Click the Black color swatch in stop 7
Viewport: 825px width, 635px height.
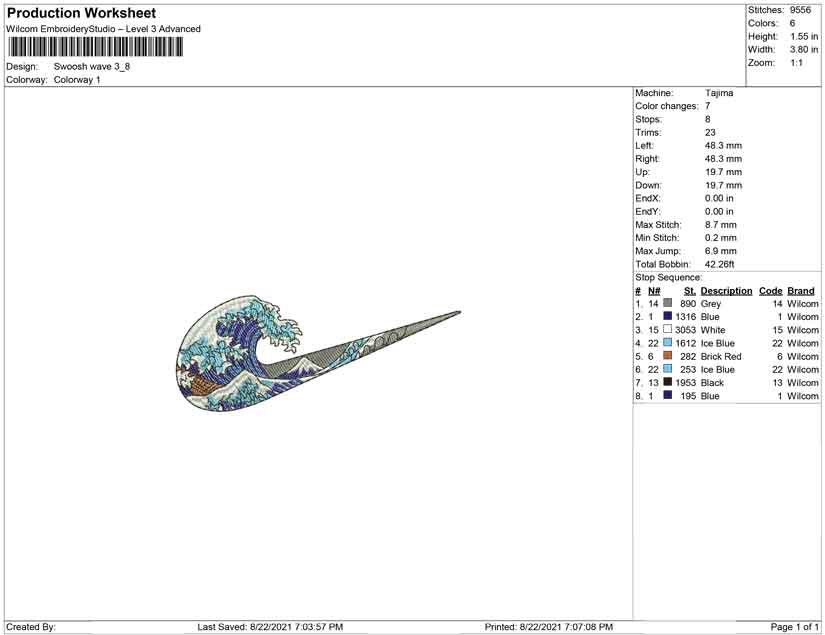click(668, 382)
